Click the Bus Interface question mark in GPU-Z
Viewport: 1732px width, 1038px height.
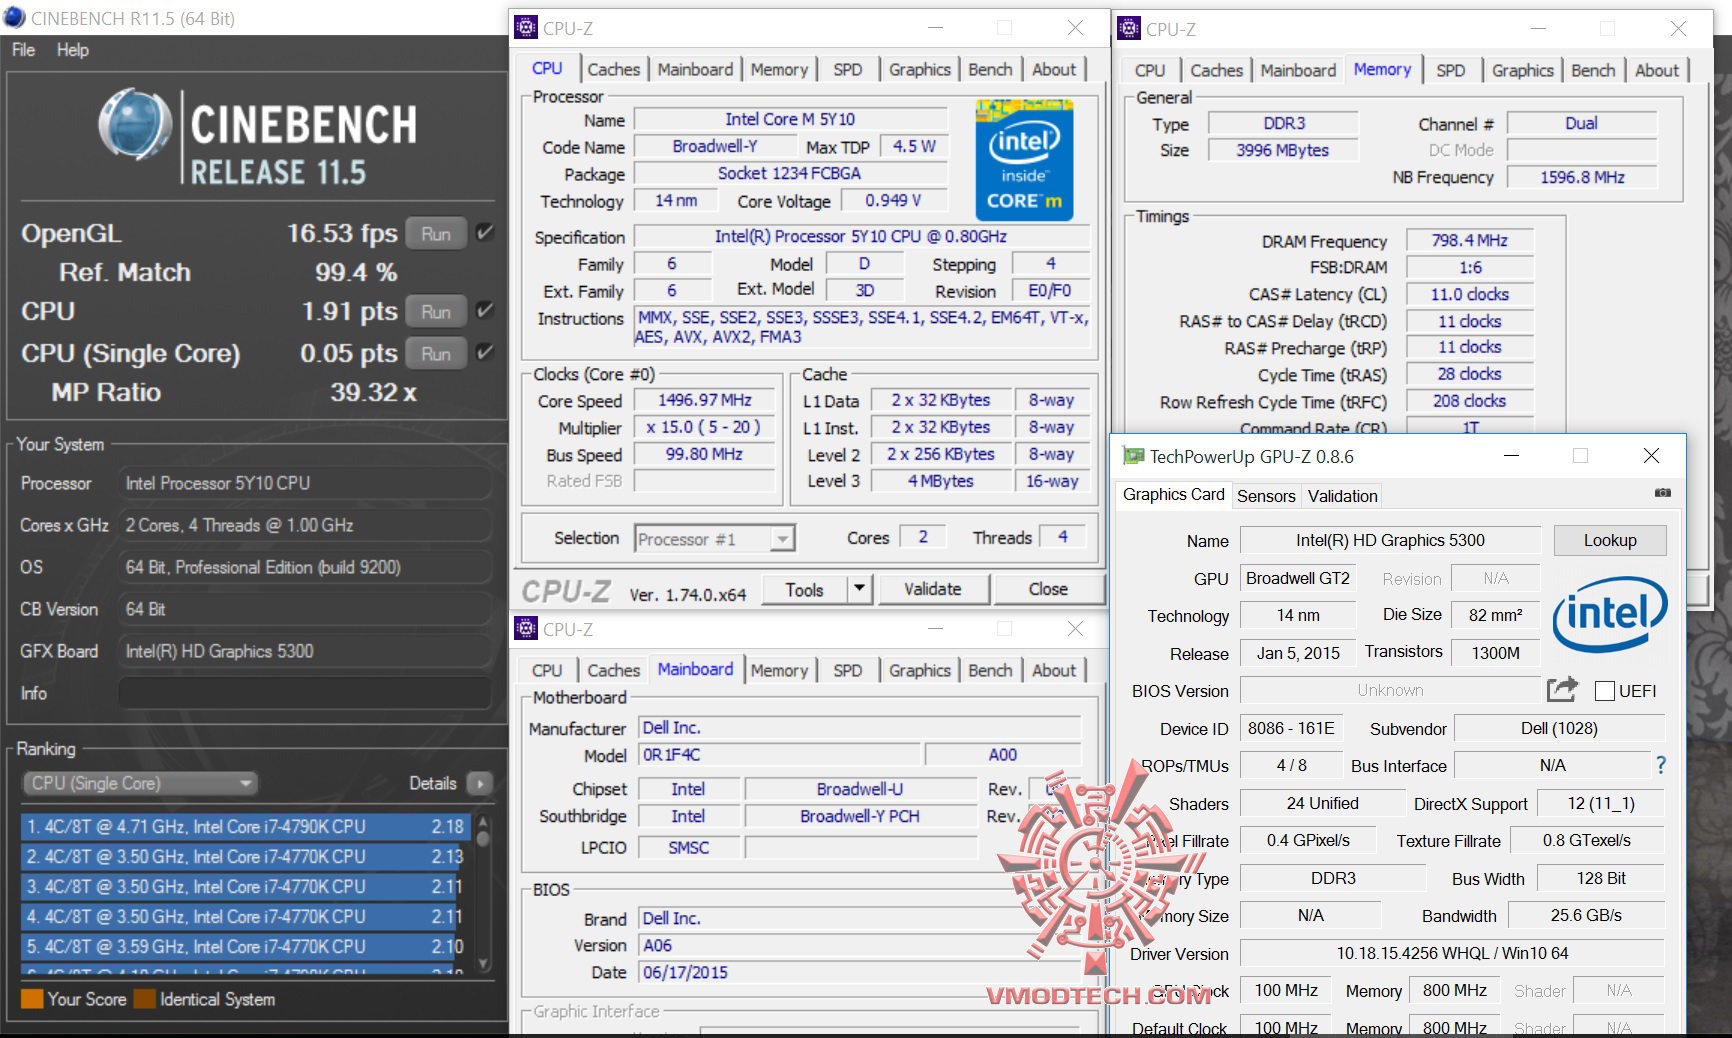point(1661,765)
